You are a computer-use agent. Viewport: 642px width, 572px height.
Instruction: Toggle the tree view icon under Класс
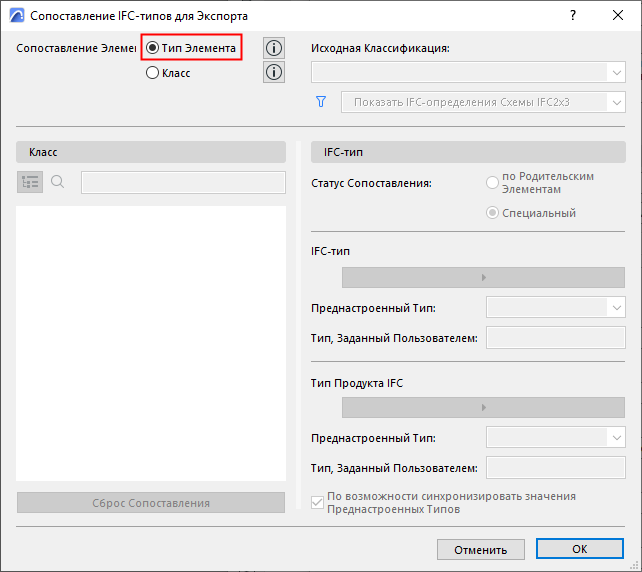click(30, 182)
